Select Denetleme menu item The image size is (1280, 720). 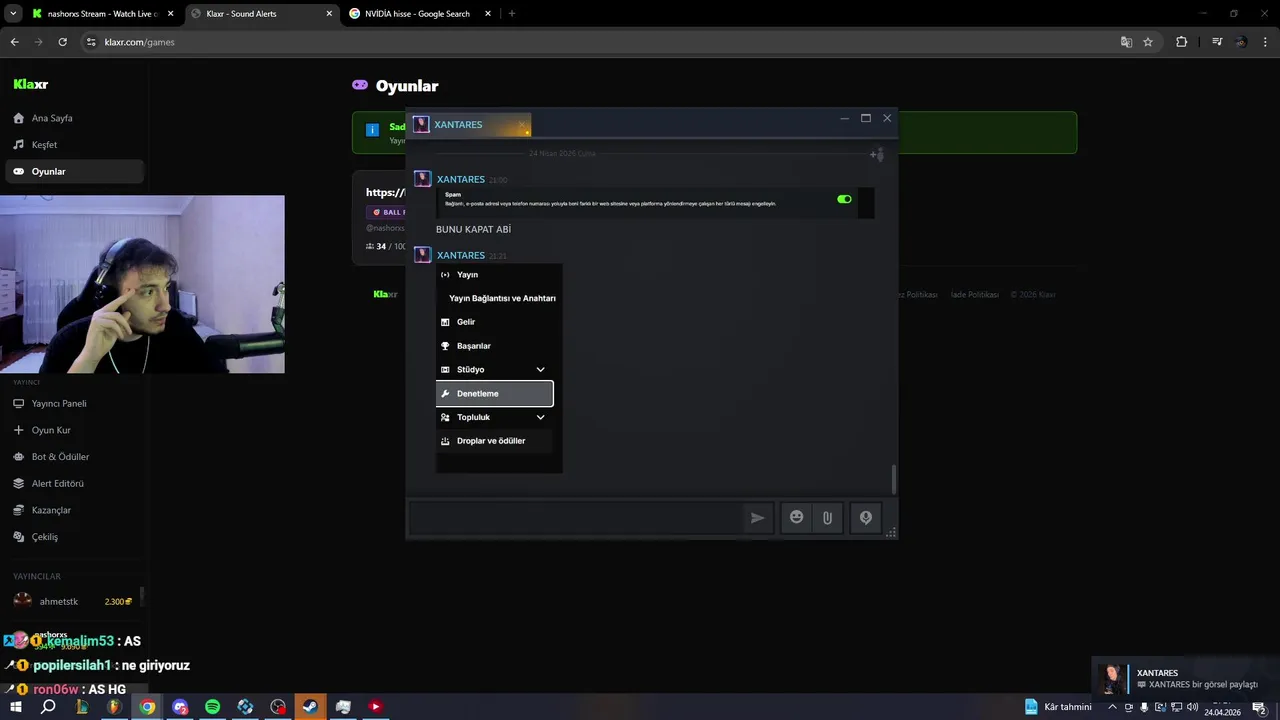coord(495,394)
